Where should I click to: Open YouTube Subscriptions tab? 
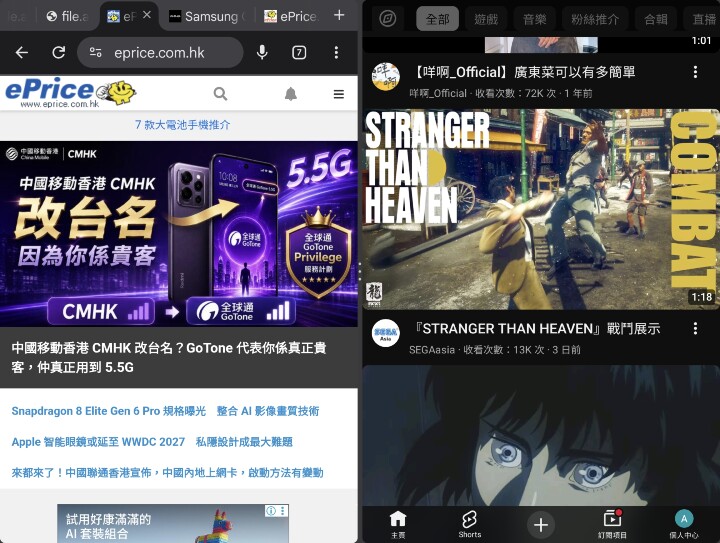[x=612, y=525]
